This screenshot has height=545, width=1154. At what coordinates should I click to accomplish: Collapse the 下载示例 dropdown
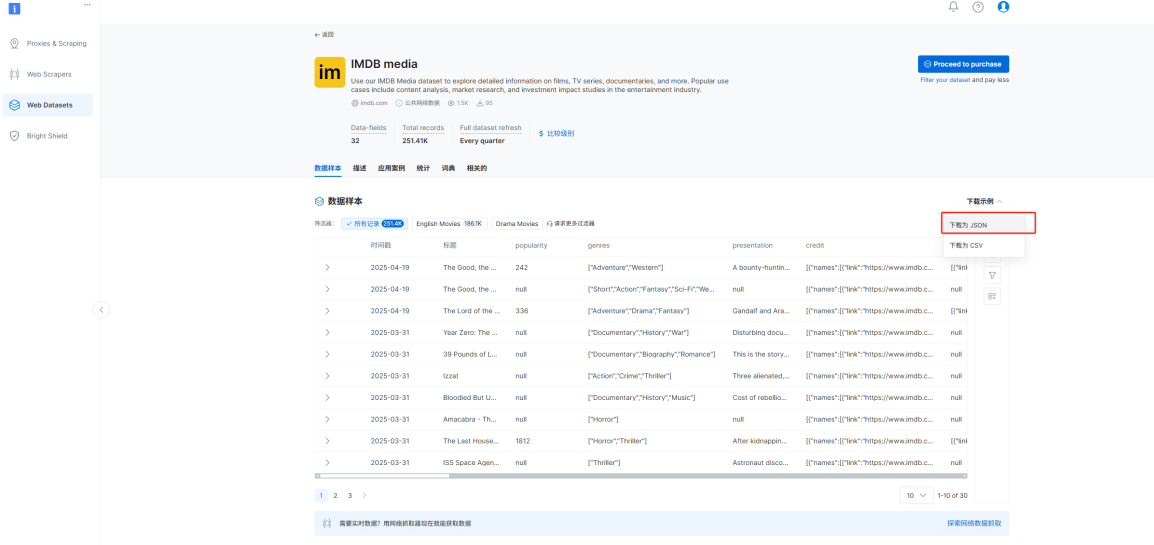click(x=984, y=201)
